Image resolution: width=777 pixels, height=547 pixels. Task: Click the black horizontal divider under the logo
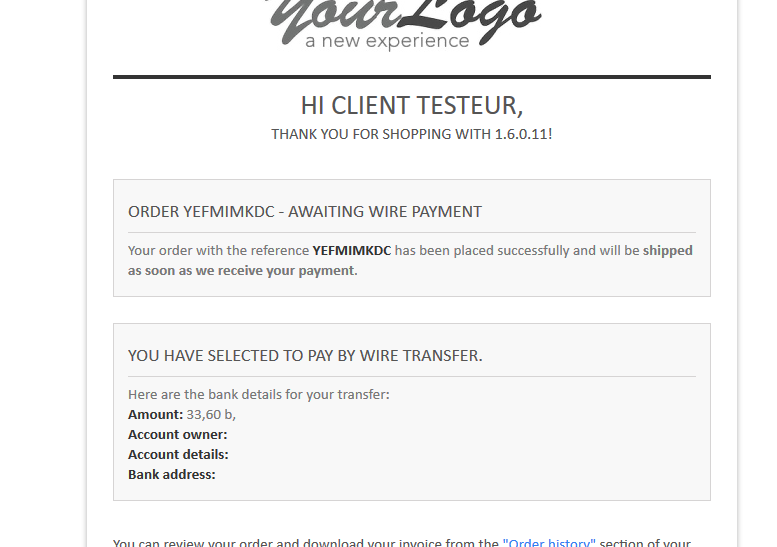[x=412, y=77]
